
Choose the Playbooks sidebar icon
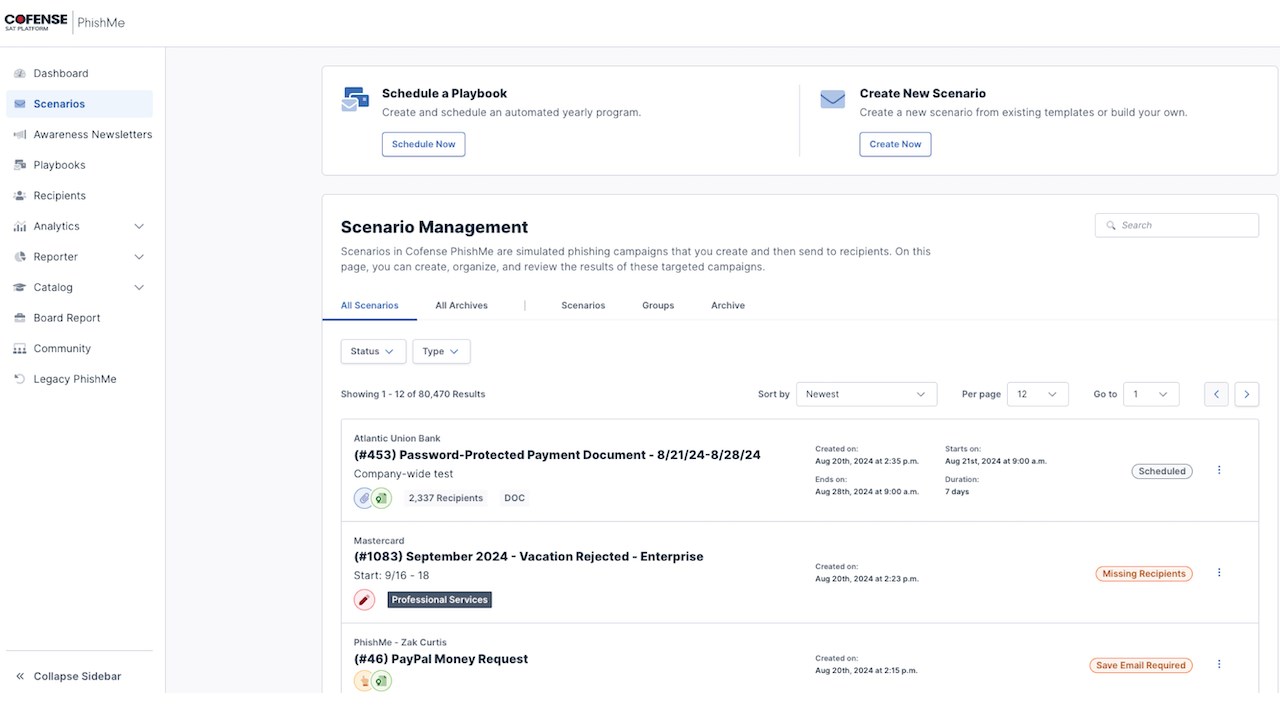pyautogui.click(x=20, y=165)
